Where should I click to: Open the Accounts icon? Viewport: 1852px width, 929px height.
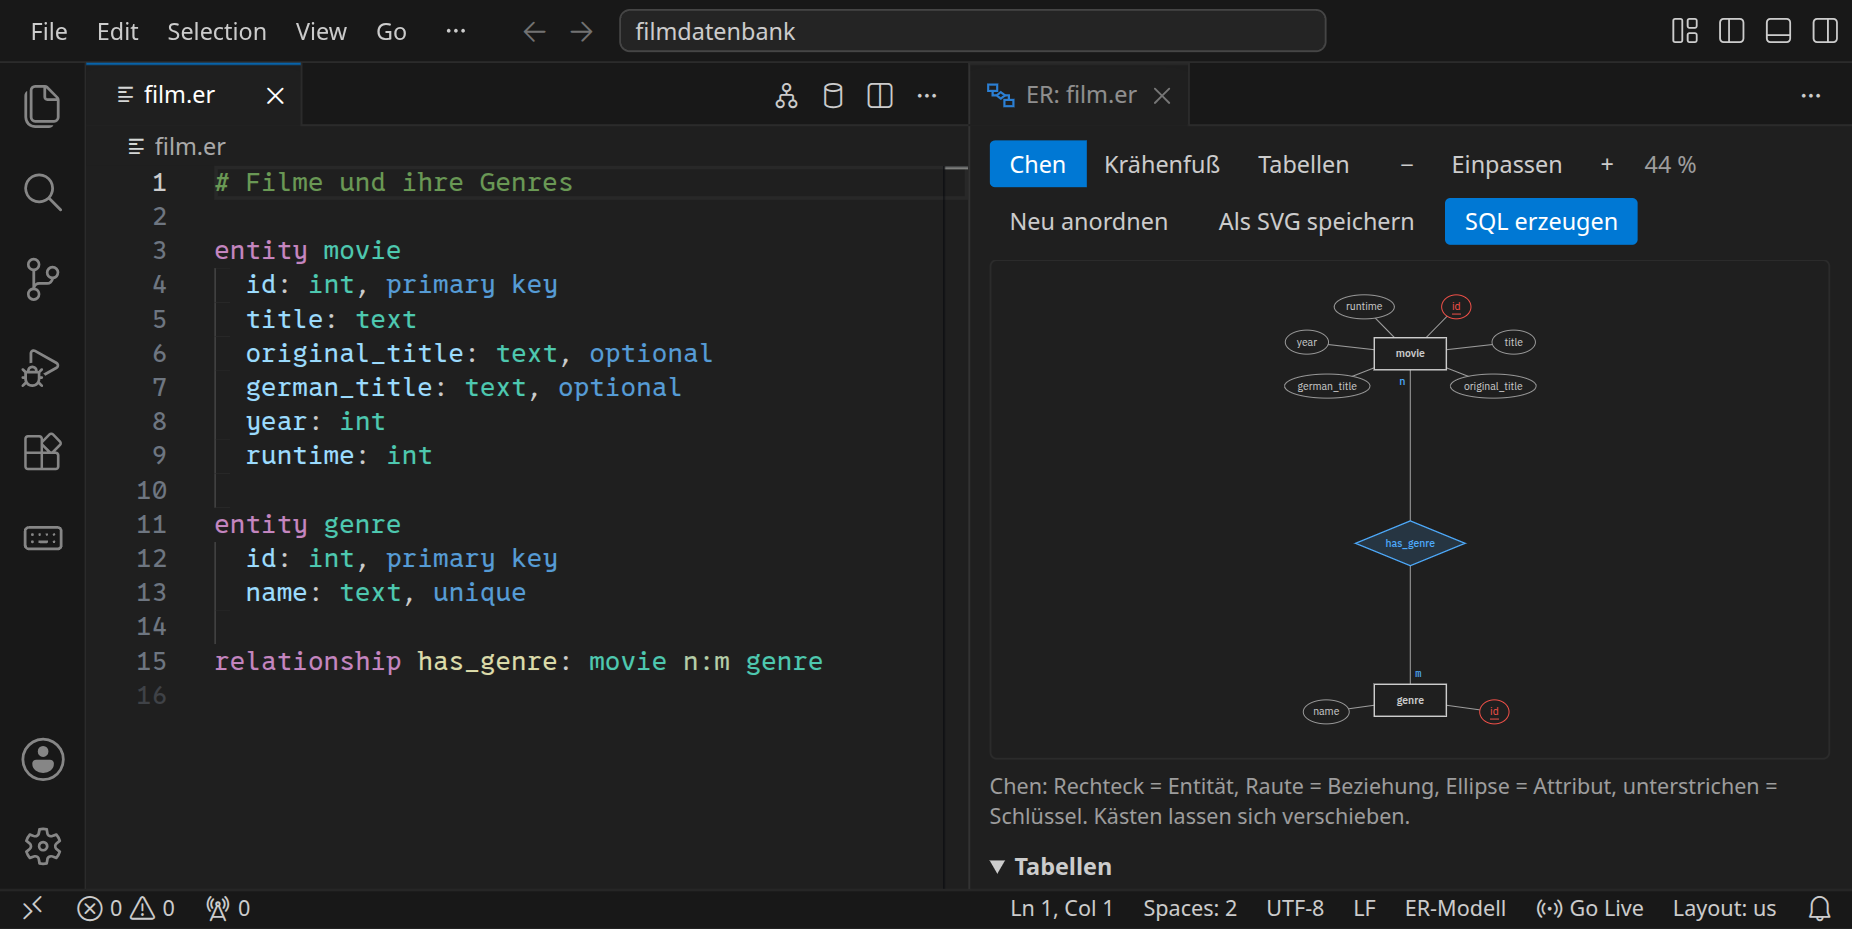point(43,760)
